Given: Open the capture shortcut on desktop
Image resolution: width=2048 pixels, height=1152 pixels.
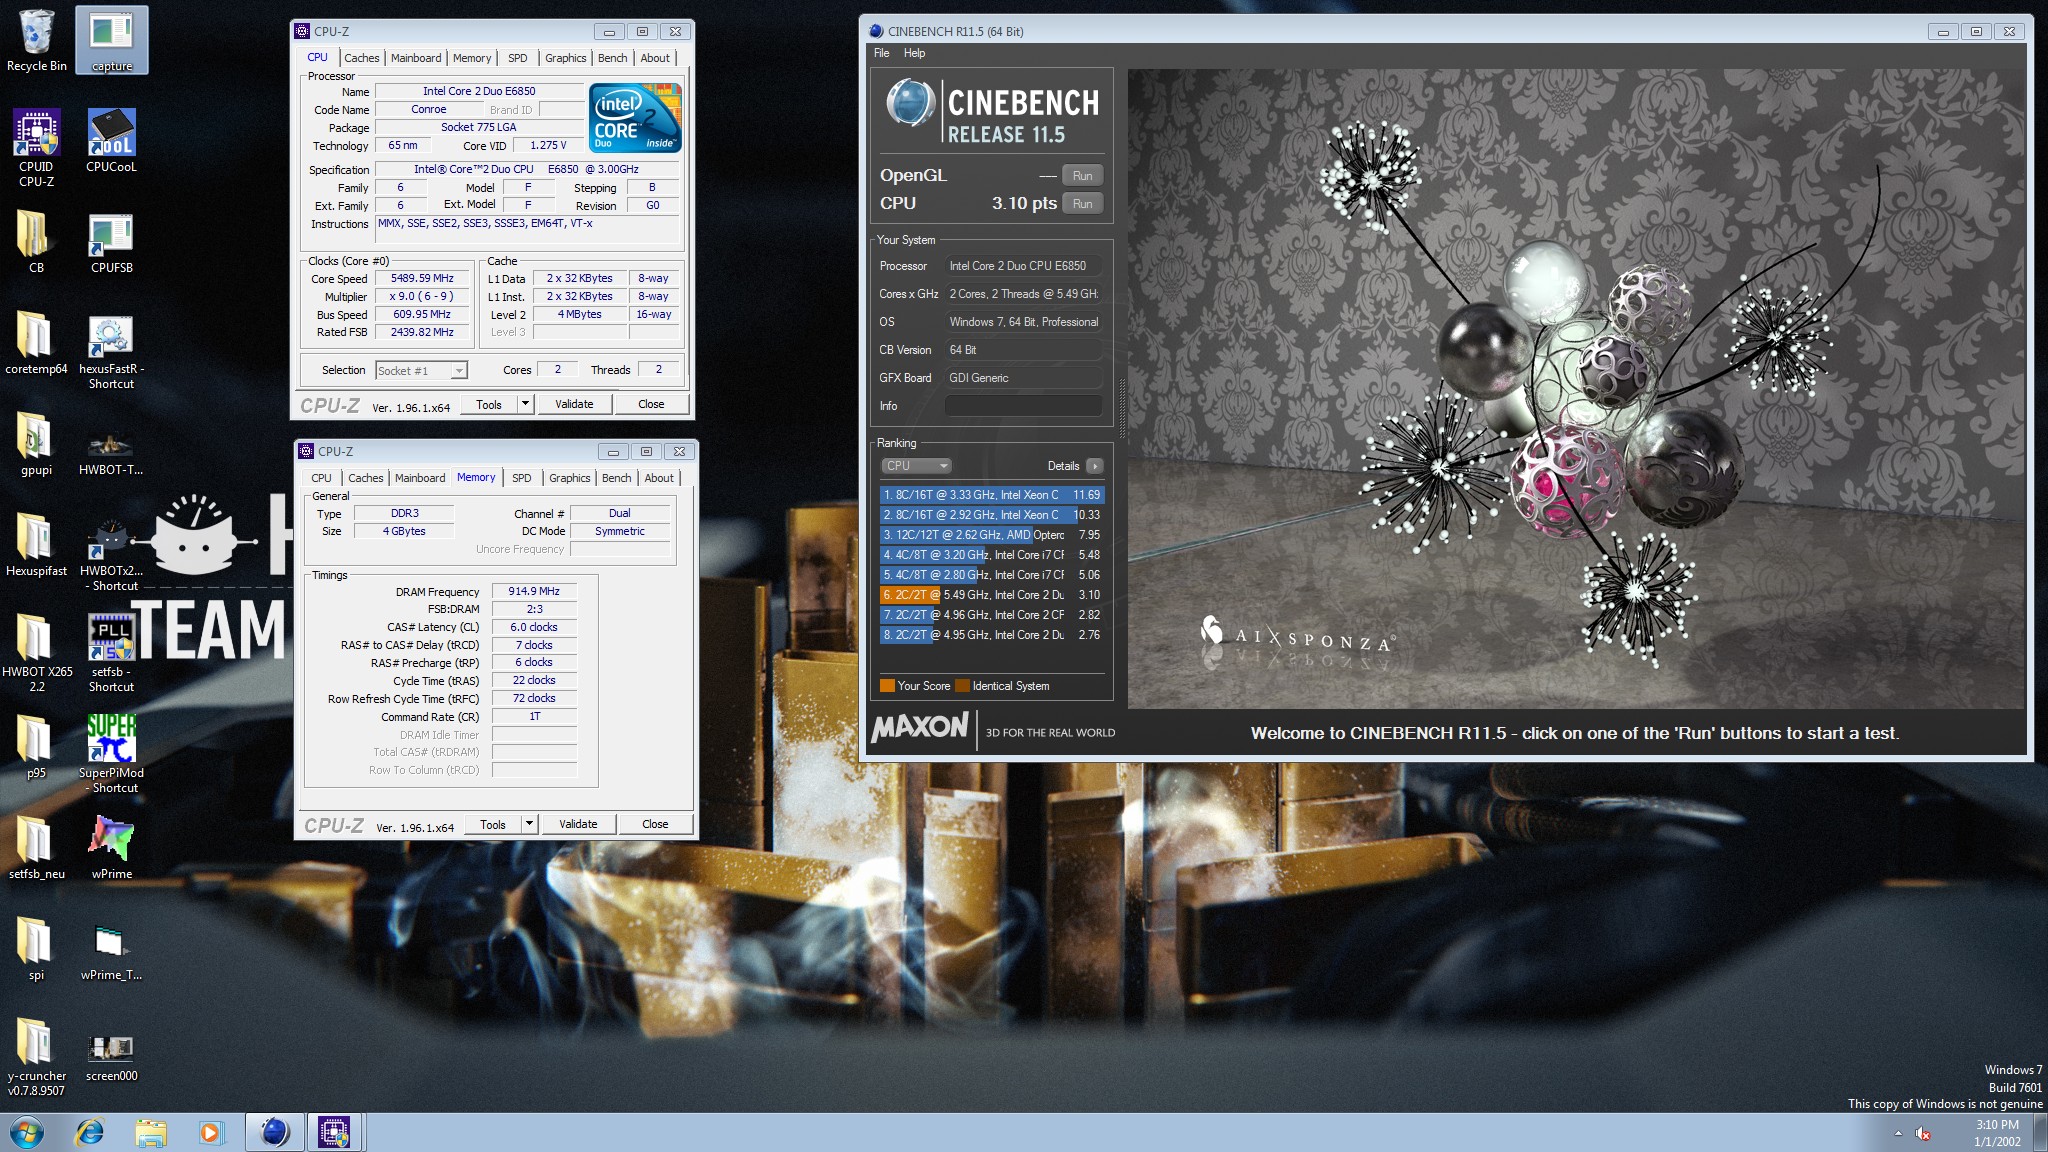Looking at the screenshot, I should pyautogui.click(x=111, y=40).
